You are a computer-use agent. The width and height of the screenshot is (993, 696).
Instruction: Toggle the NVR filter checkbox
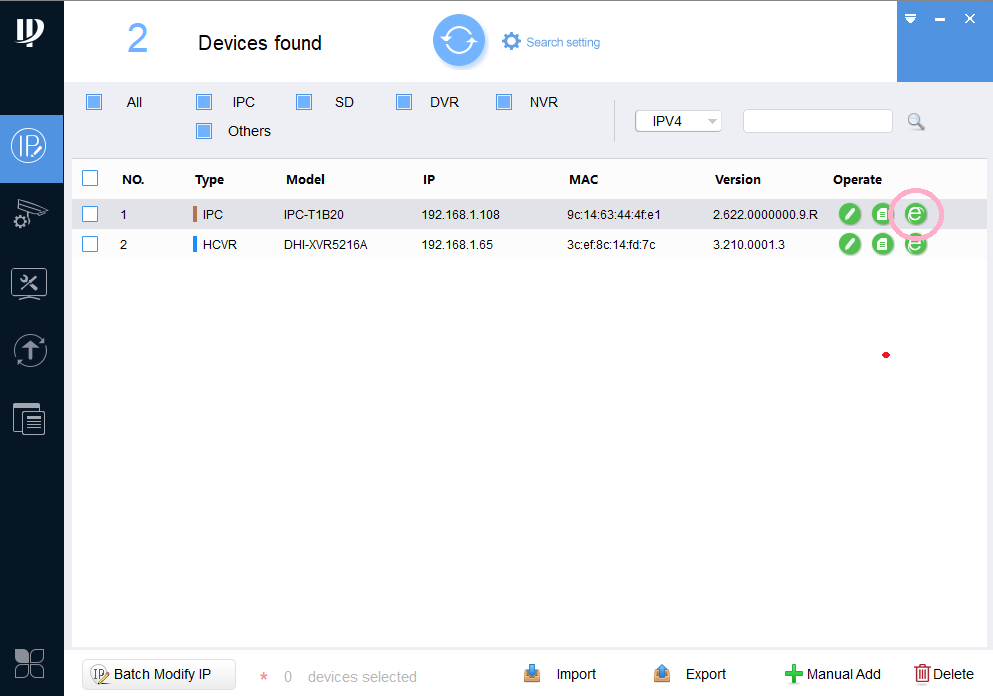pyautogui.click(x=504, y=102)
